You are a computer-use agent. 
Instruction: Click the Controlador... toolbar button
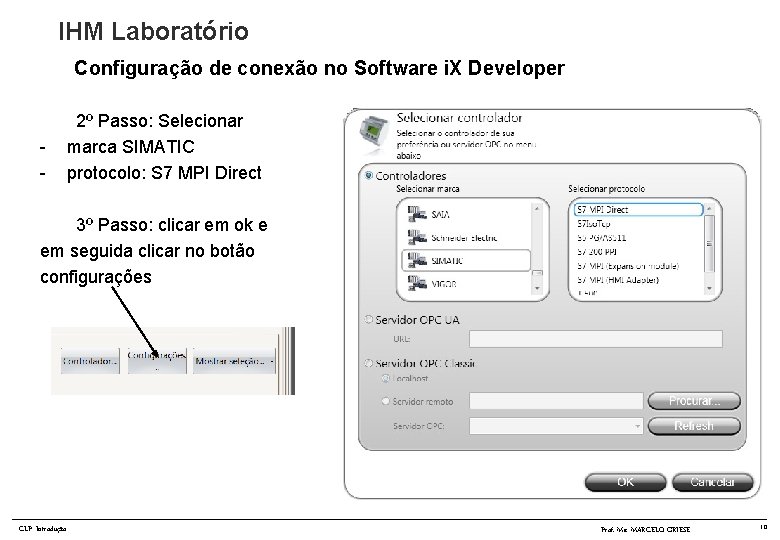(90, 361)
